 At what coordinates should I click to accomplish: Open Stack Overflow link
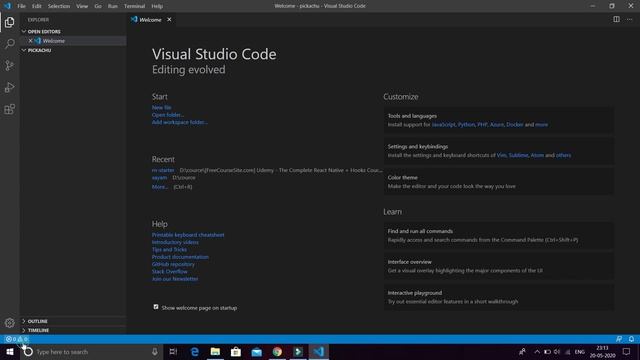(169, 271)
